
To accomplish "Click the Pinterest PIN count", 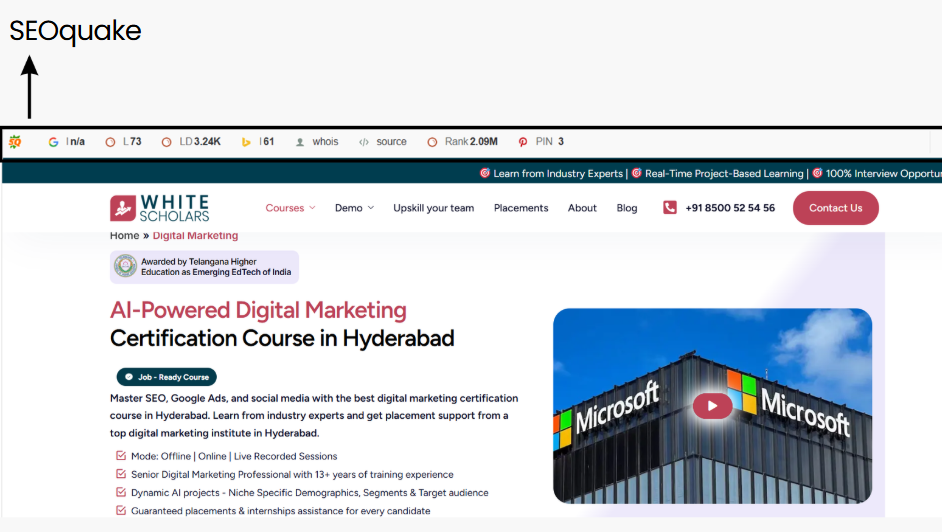I will [541, 142].
